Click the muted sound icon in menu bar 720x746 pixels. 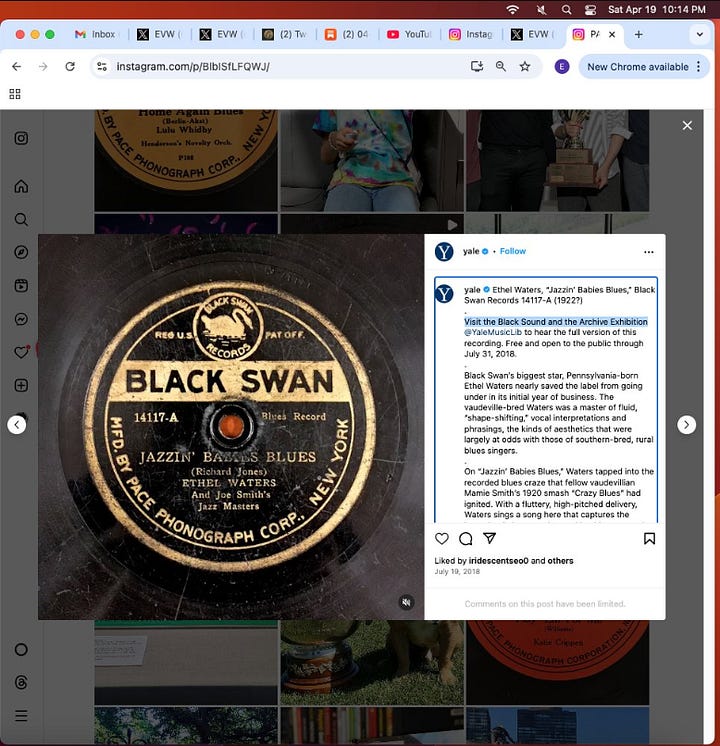point(541,10)
